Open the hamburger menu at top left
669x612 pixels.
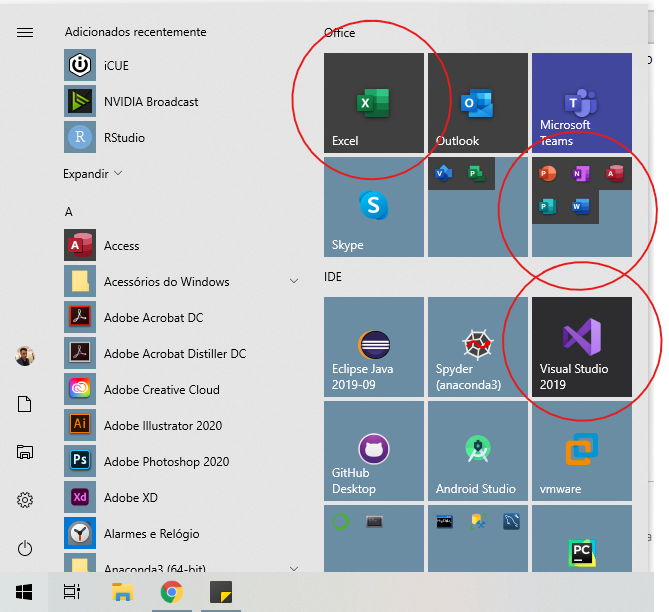[x=25, y=32]
